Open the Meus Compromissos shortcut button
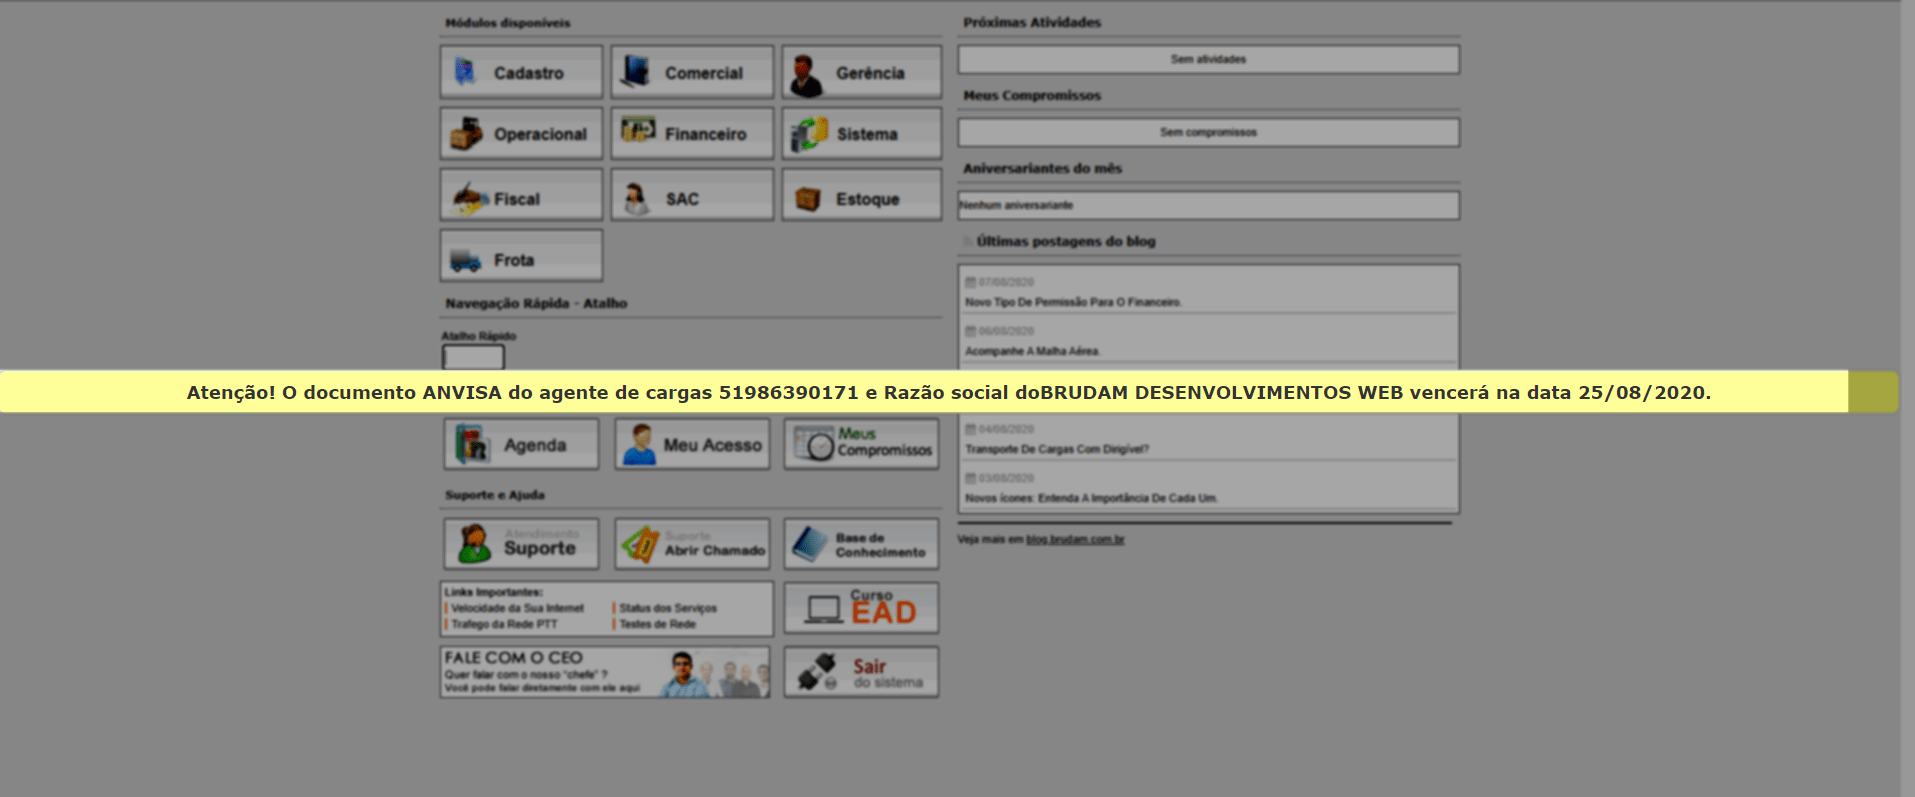This screenshot has width=1915, height=797. click(861, 443)
